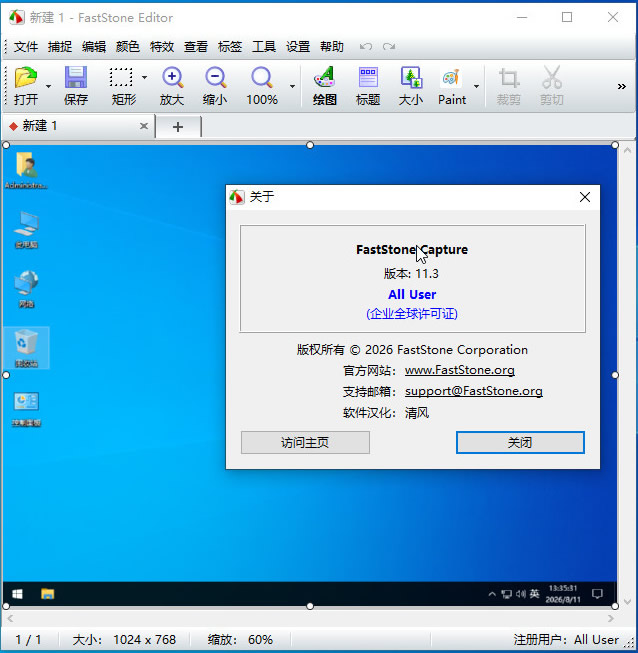This screenshot has width=638, height=653.
Task: Click the Windows Start button in capture
Action: pos(17,594)
